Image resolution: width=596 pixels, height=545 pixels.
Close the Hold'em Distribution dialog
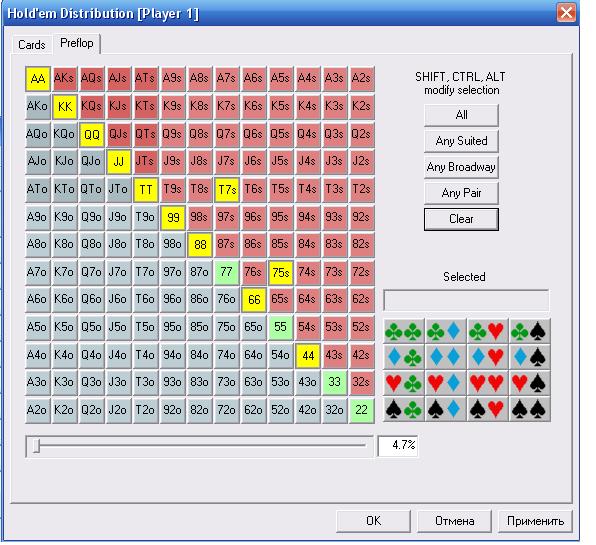566,13
